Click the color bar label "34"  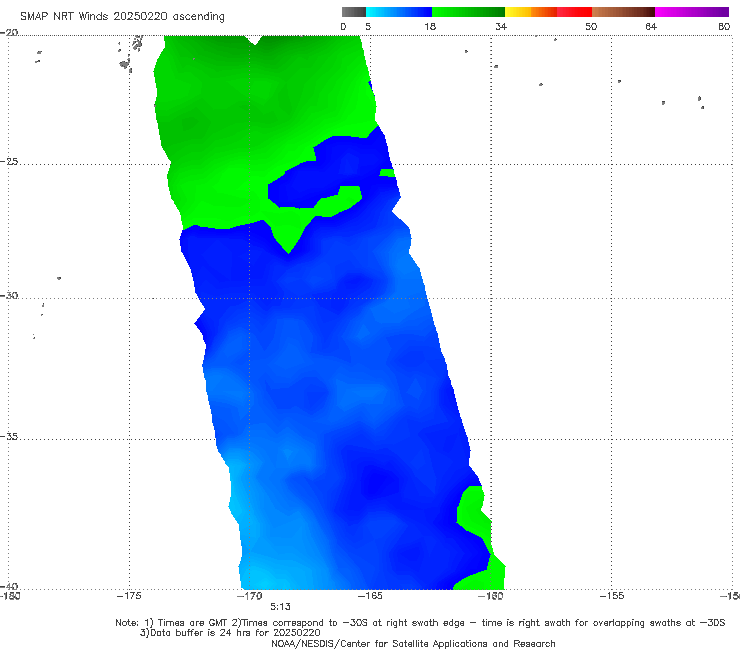pos(501,26)
